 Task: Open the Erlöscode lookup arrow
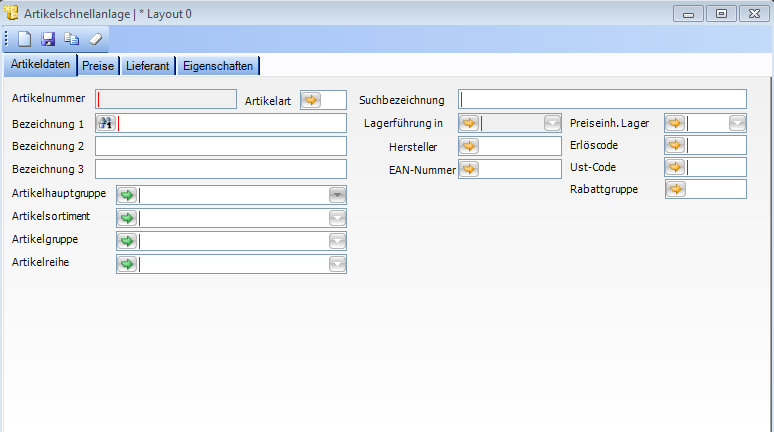(676, 146)
